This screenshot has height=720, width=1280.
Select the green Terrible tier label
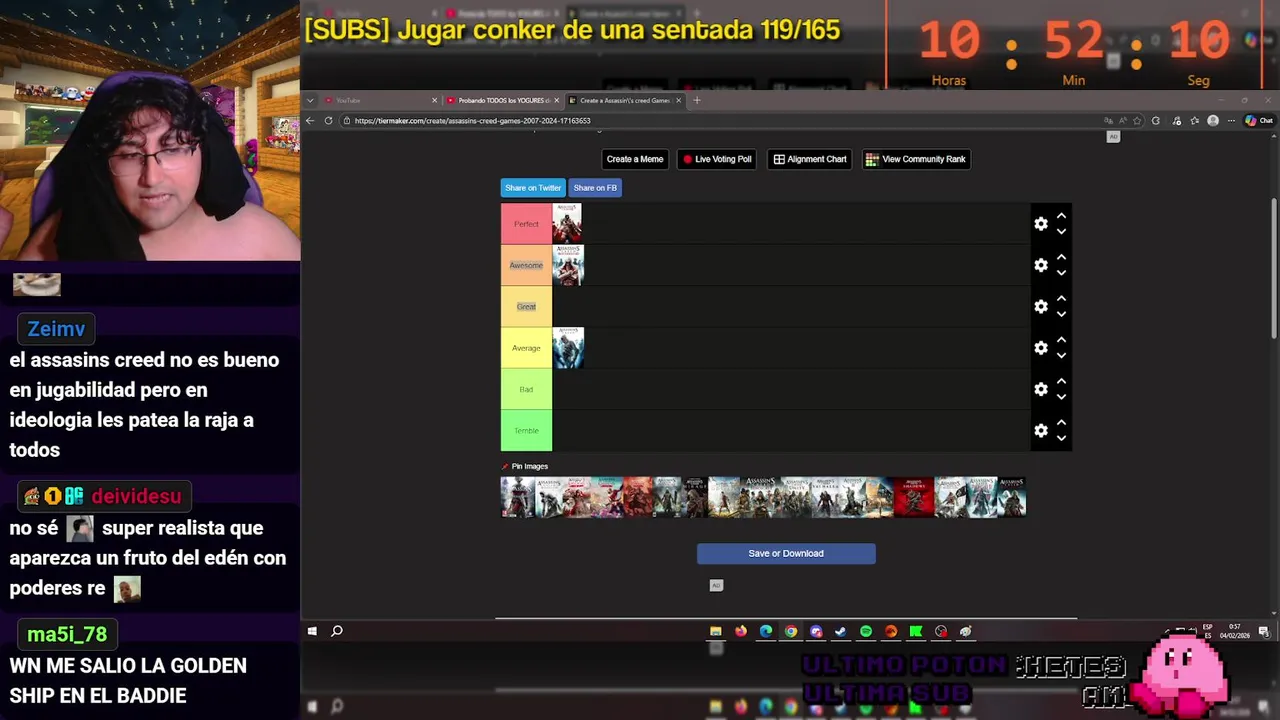coord(526,431)
